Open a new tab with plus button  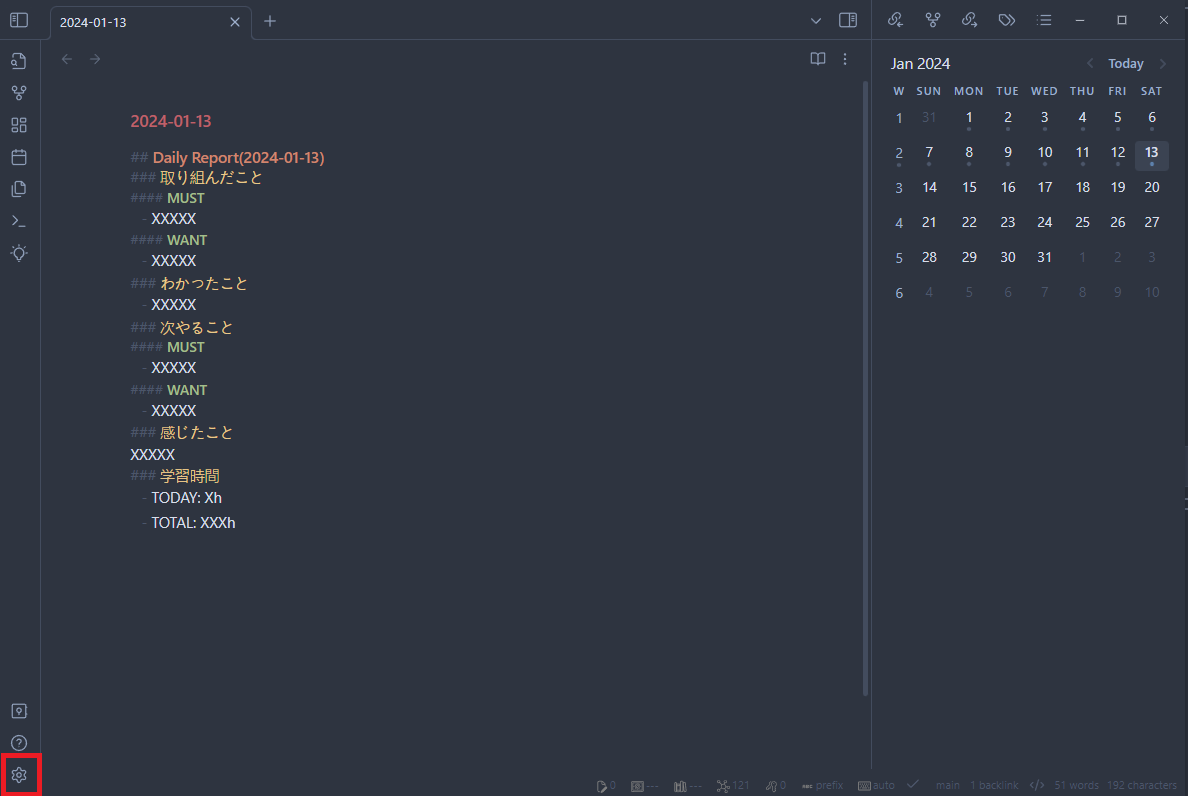(x=270, y=21)
